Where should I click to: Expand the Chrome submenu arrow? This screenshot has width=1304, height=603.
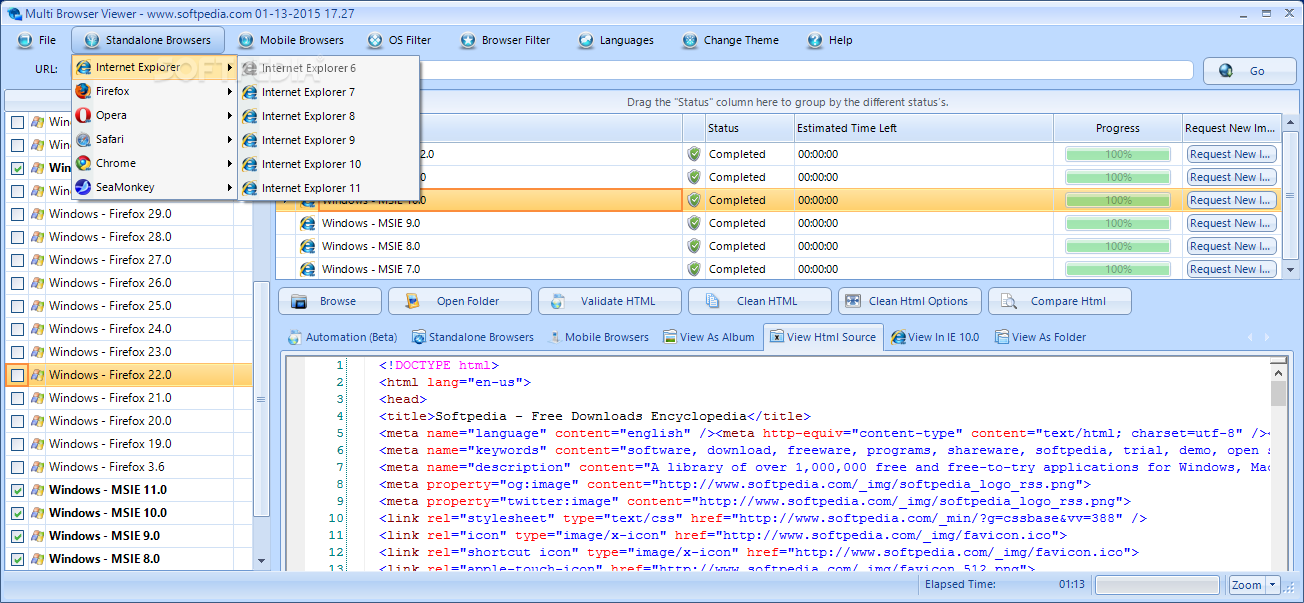229,163
